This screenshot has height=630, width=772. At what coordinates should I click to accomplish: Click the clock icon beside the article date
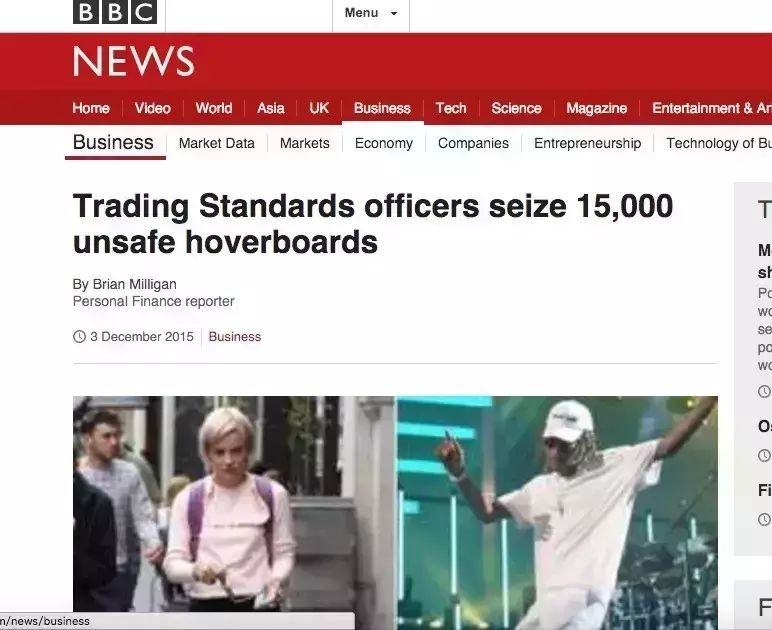(x=79, y=337)
